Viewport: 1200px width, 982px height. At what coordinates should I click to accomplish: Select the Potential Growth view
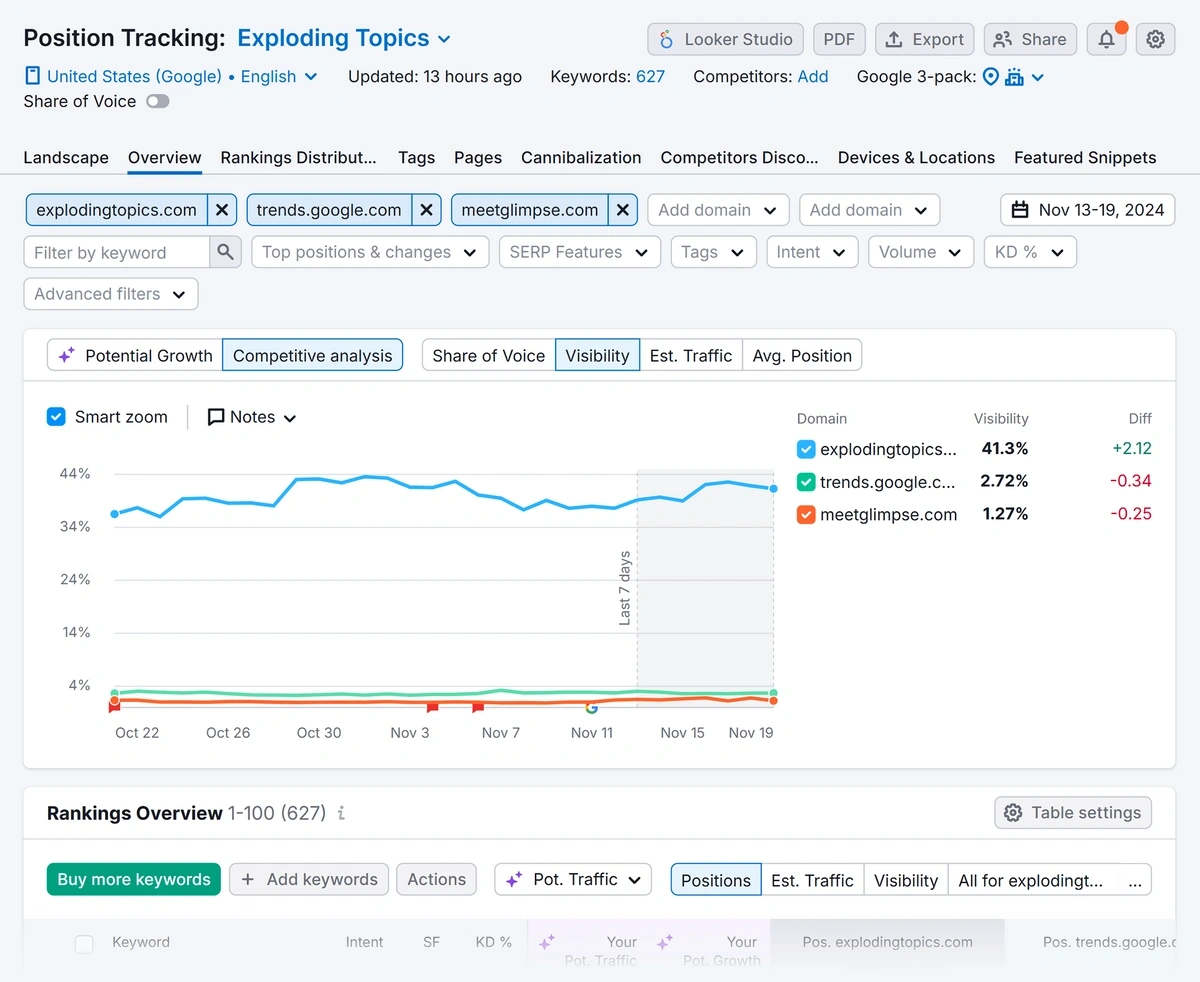[x=135, y=355]
